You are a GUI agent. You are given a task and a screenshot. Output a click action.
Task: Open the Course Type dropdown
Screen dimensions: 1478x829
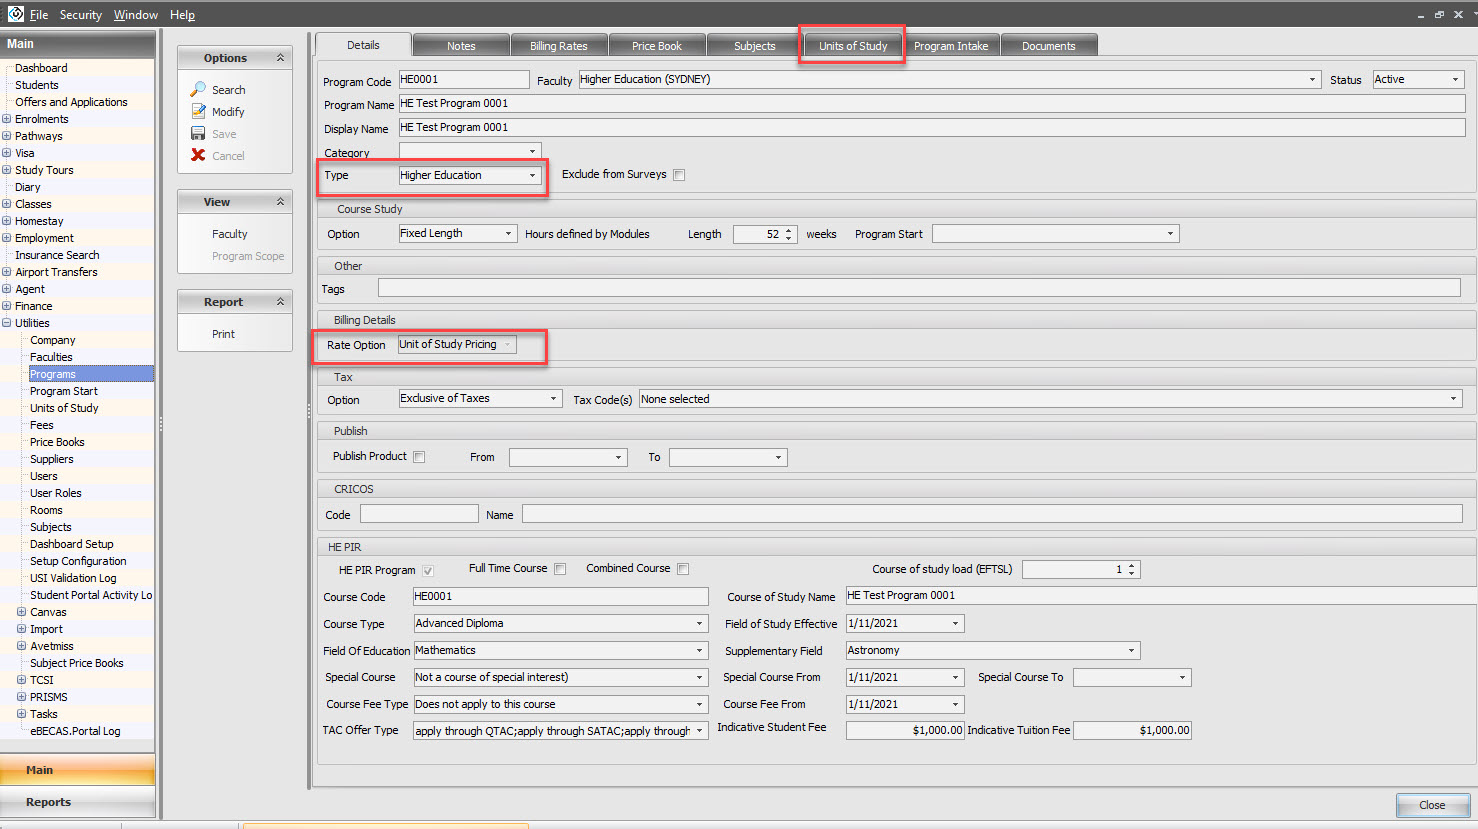point(699,624)
